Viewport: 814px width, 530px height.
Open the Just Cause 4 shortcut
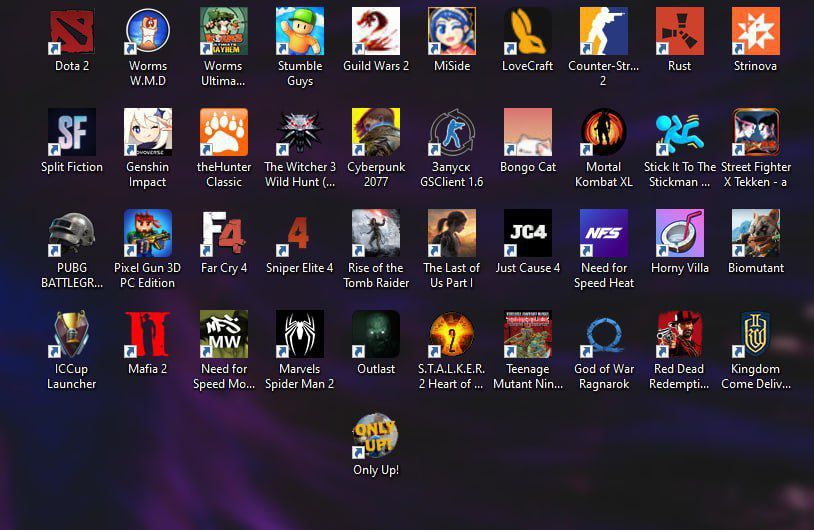coord(527,233)
